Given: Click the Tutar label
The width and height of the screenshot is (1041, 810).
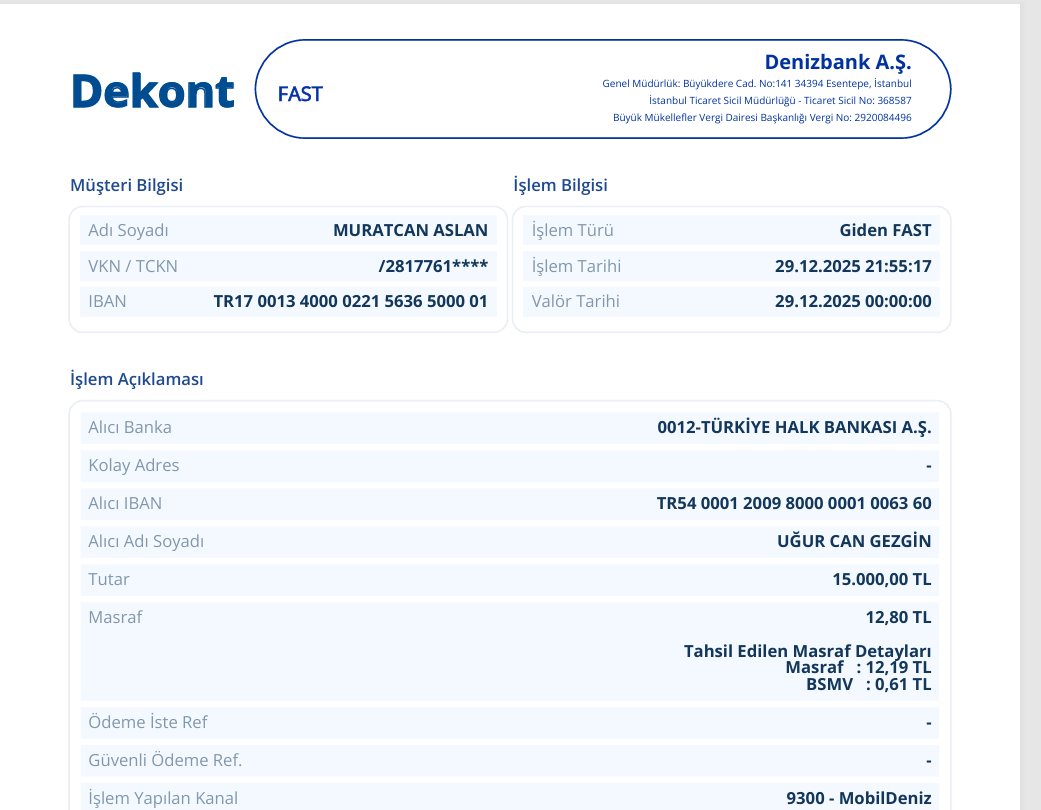Looking at the screenshot, I should tap(109, 580).
